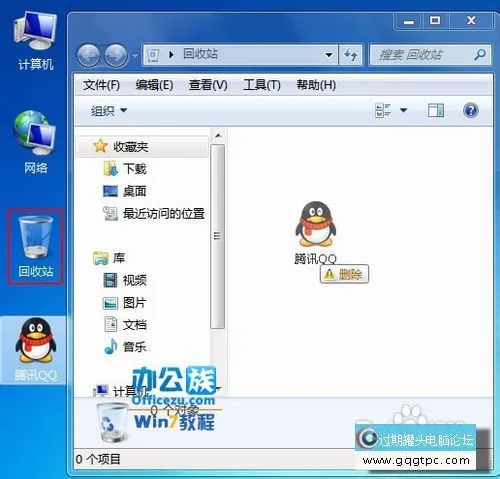Open the 编辑(E) menu

pos(154,85)
